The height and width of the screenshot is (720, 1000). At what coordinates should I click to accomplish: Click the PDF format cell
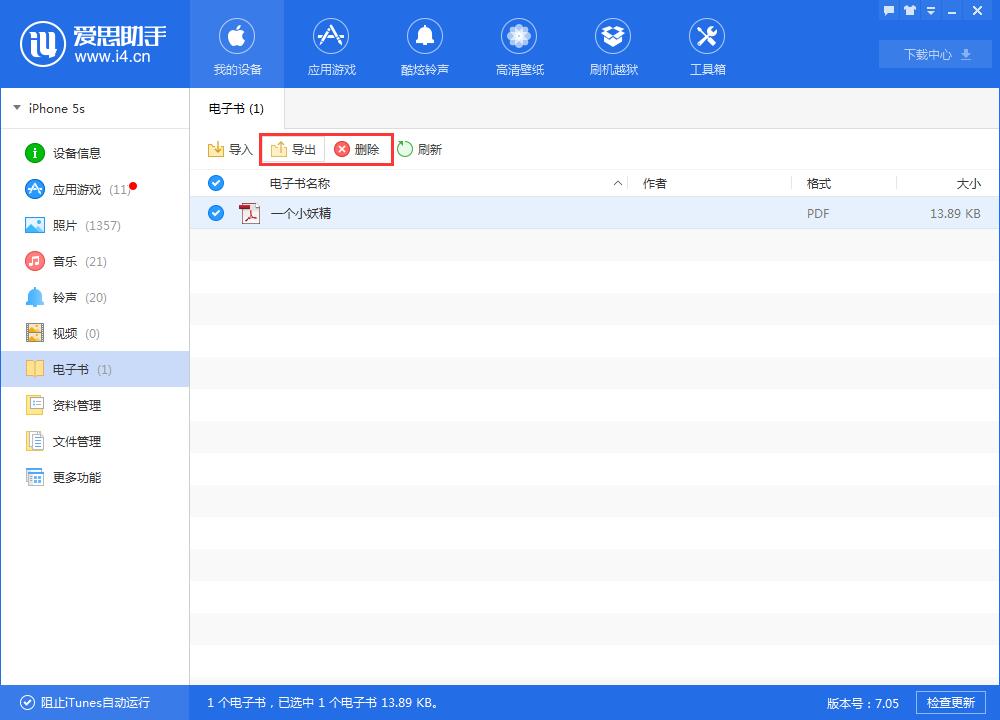tap(818, 214)
